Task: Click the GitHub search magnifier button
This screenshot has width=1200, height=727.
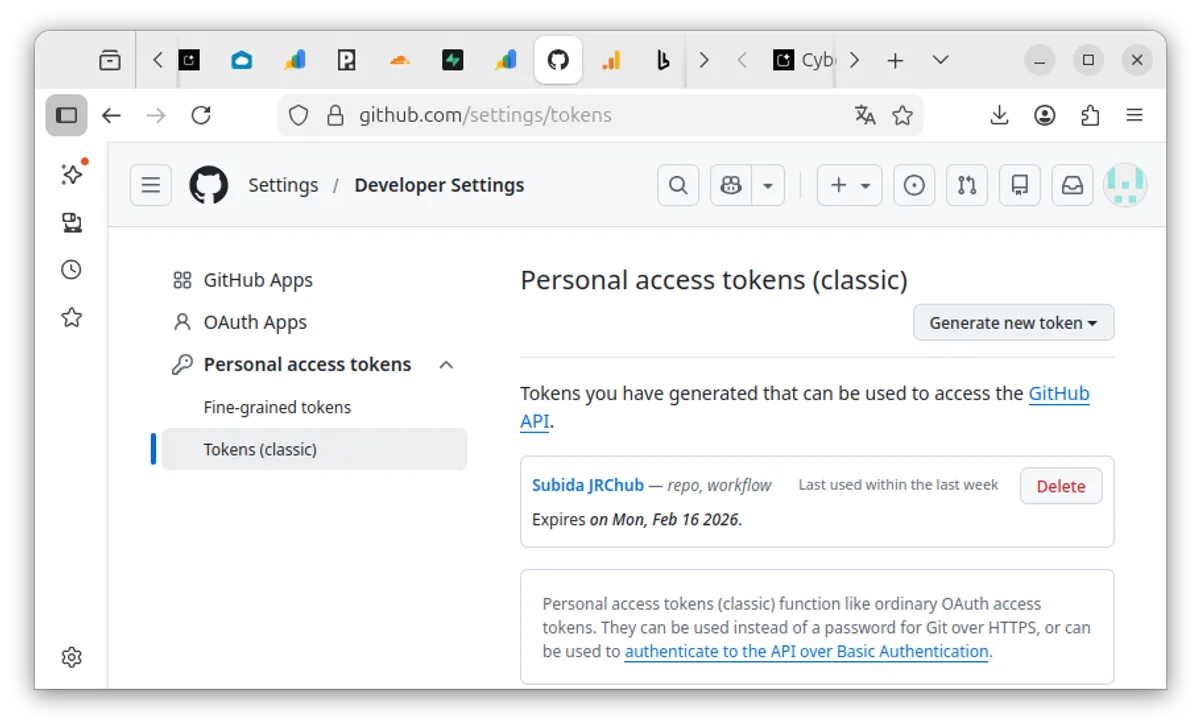Action: [678, 185]
